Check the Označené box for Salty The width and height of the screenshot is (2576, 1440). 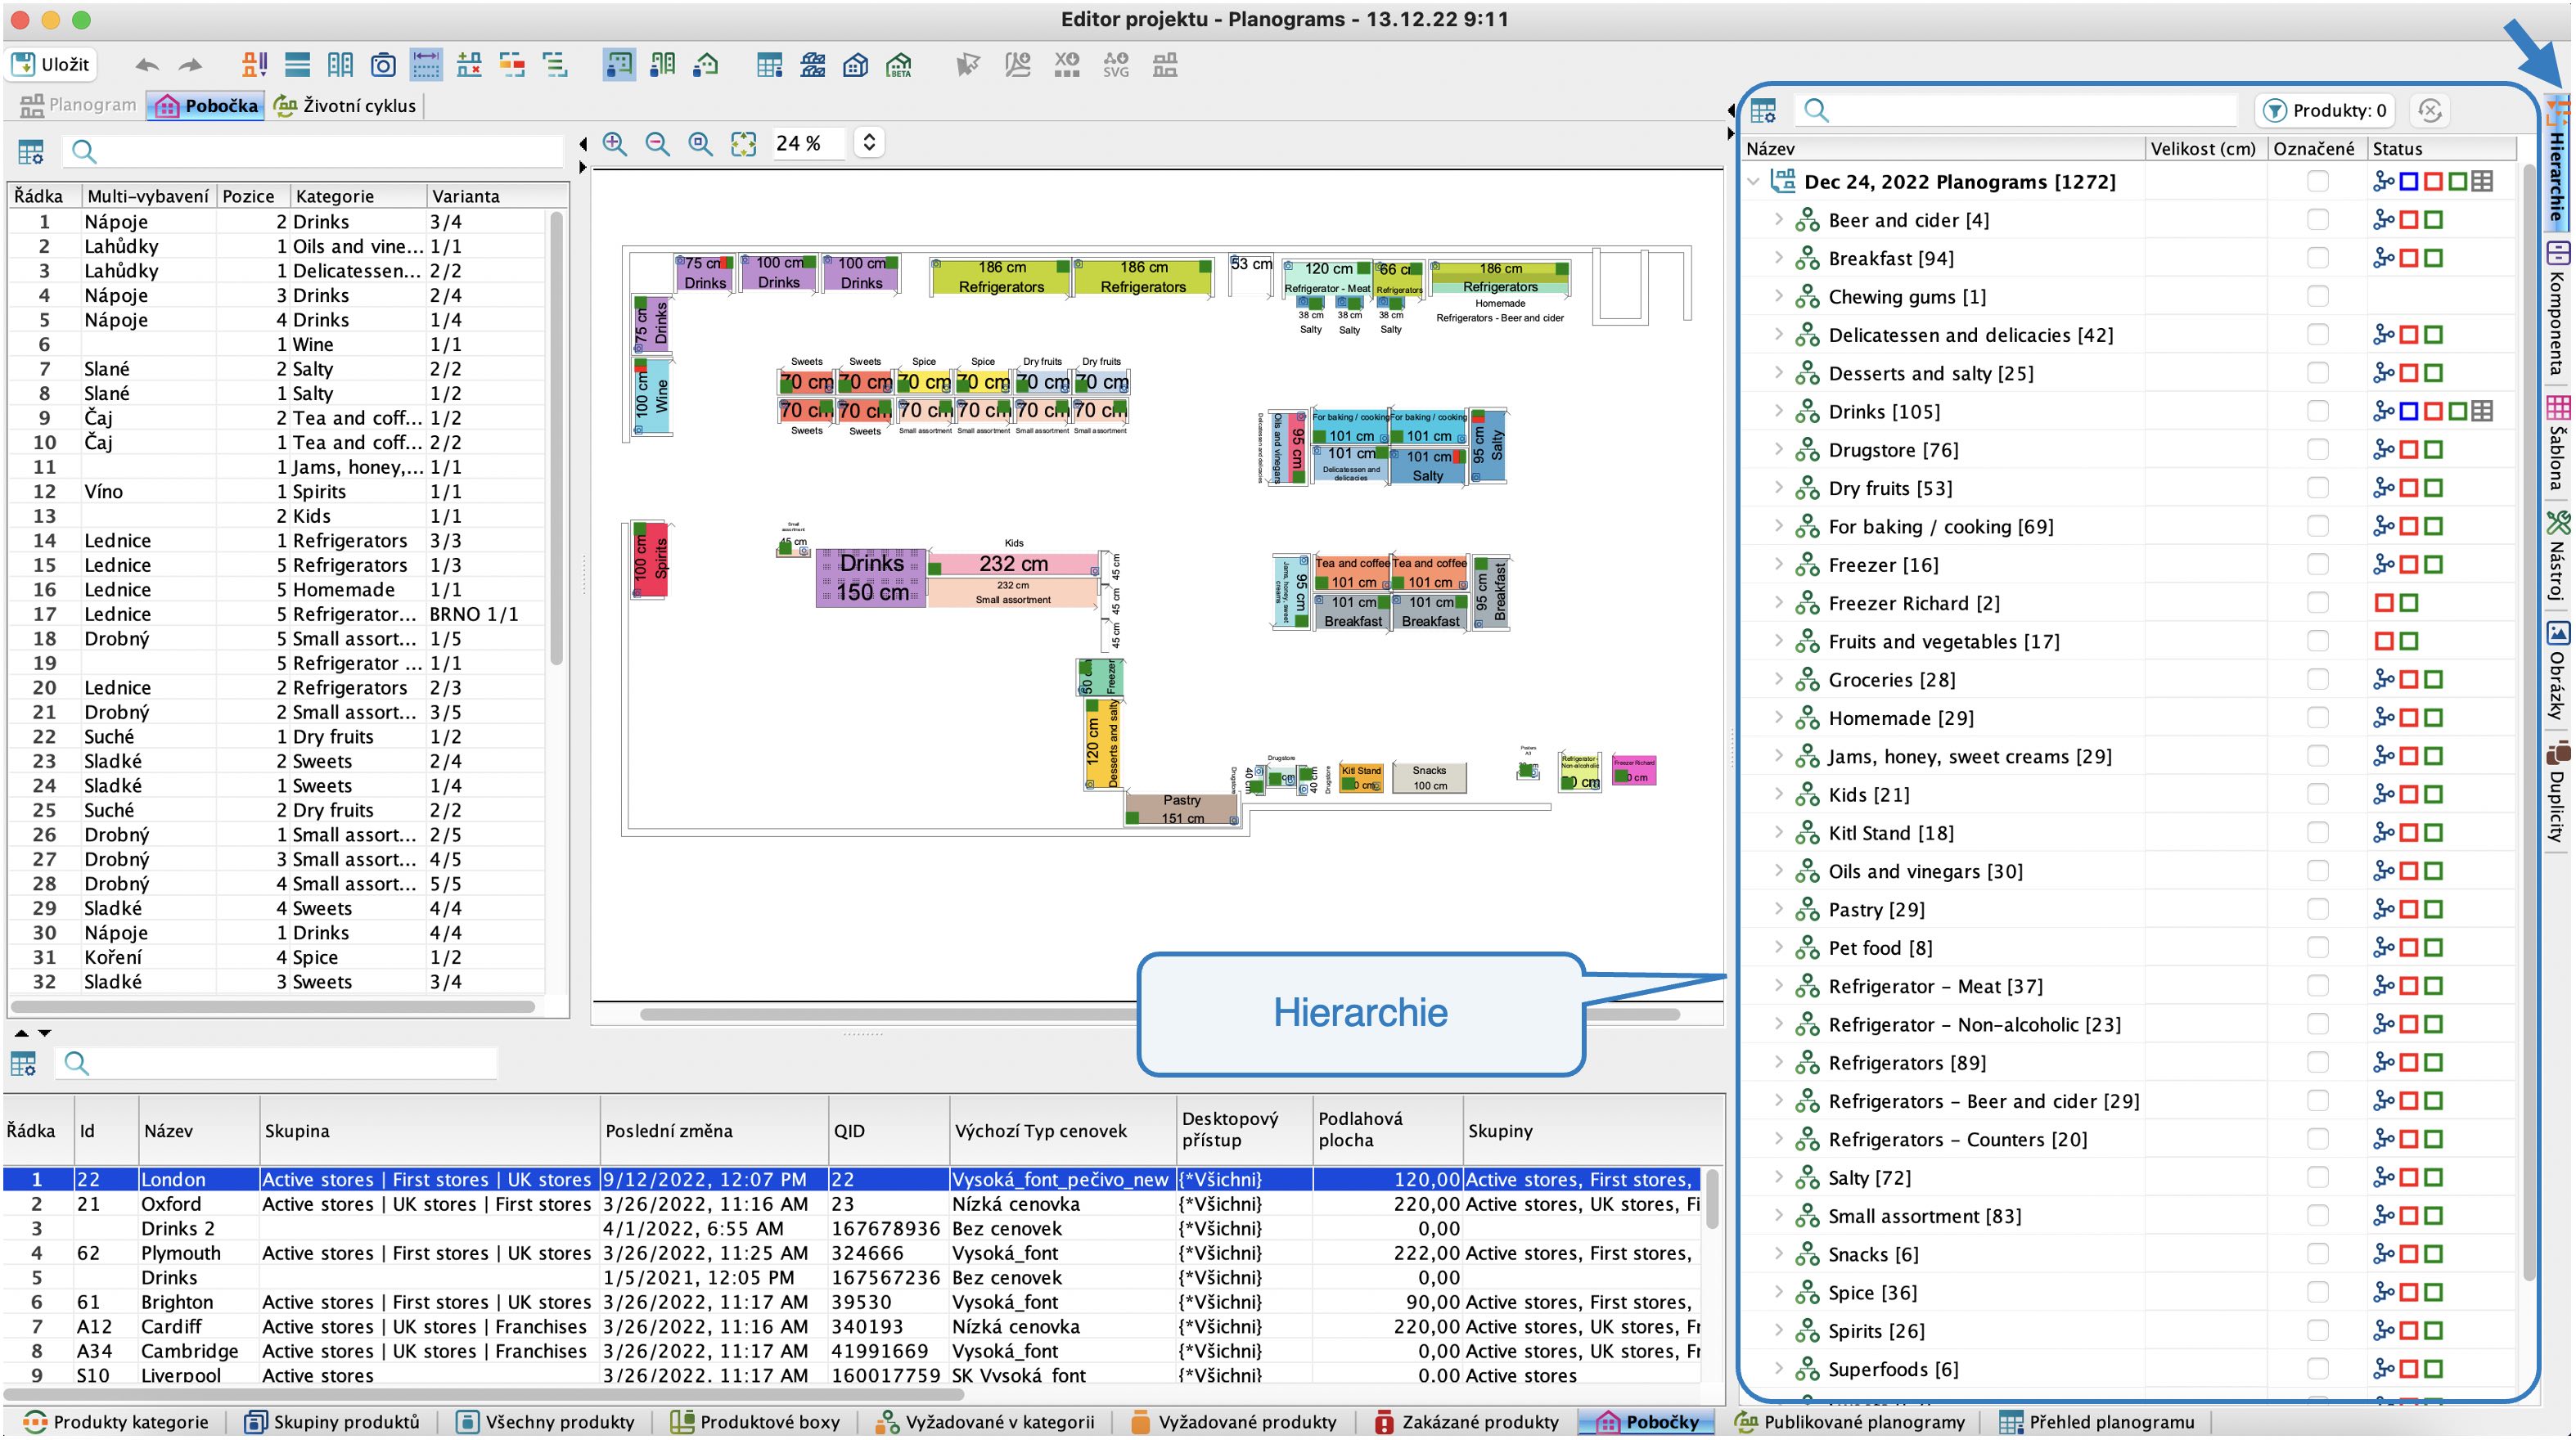(2317, 1178)
